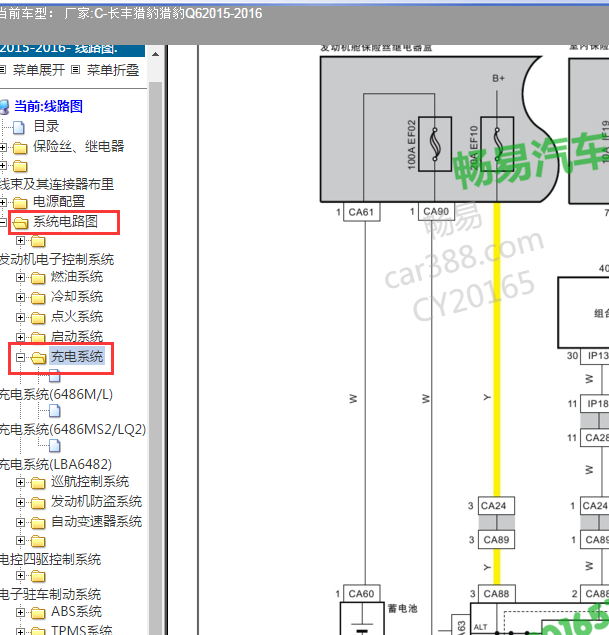Expand the 线束及其连接器布里 node
The image size is (609, 635).
(x=3, y=166)
